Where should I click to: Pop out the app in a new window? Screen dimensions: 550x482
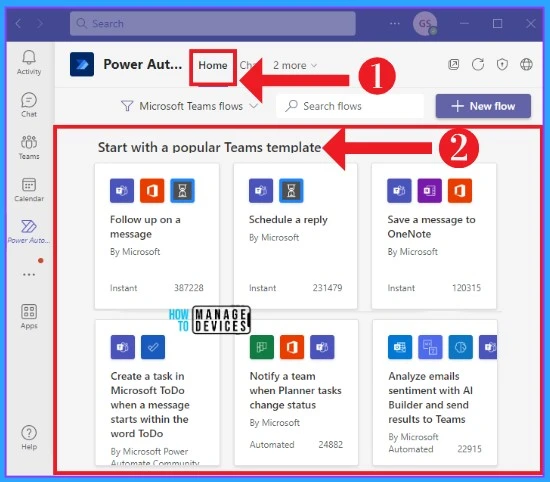454,65
